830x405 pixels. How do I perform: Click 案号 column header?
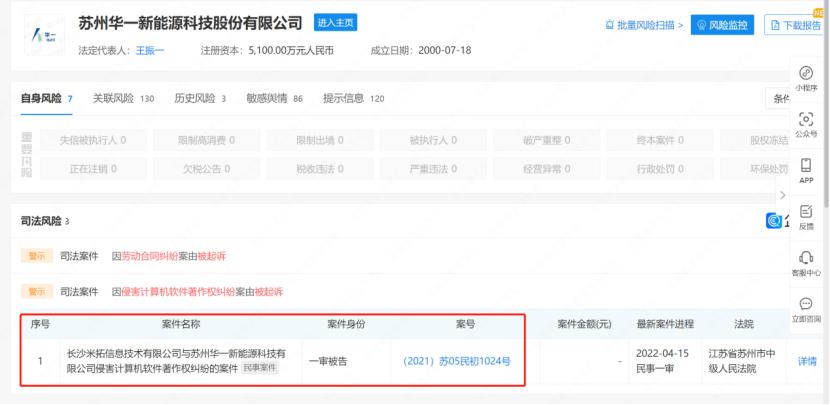[465, 324]
